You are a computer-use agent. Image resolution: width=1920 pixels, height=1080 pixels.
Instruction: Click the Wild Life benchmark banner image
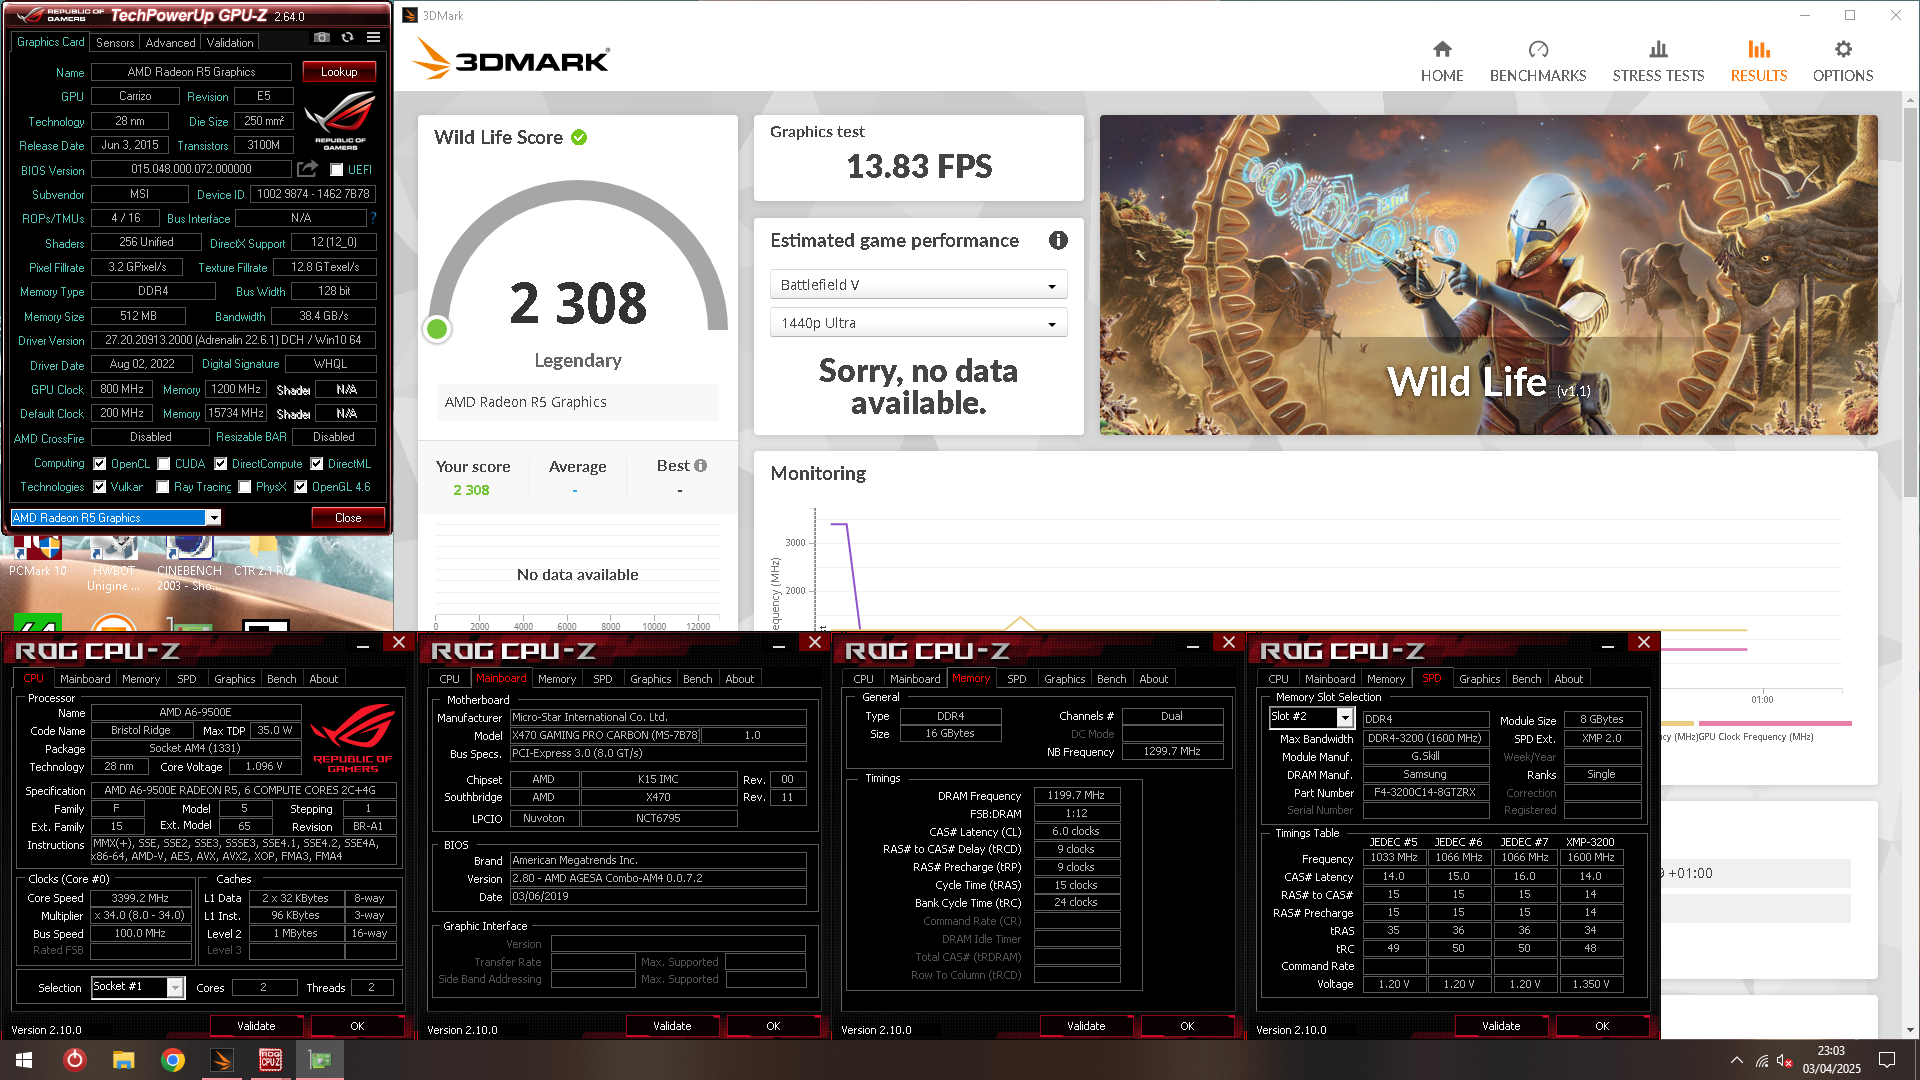[x=1488, y=274]
